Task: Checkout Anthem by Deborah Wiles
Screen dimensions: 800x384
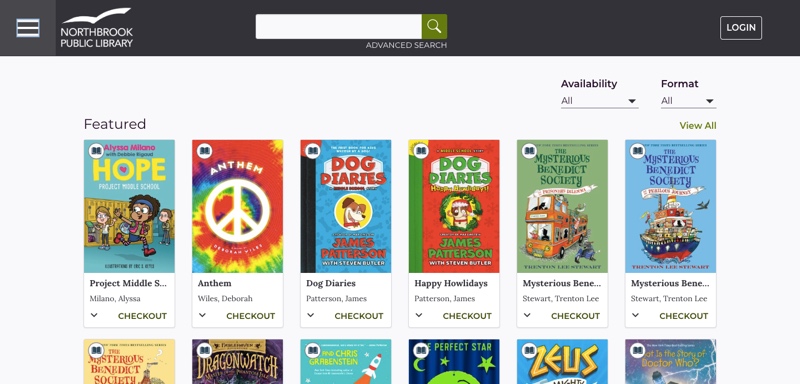Action: [x=251, y=316]
